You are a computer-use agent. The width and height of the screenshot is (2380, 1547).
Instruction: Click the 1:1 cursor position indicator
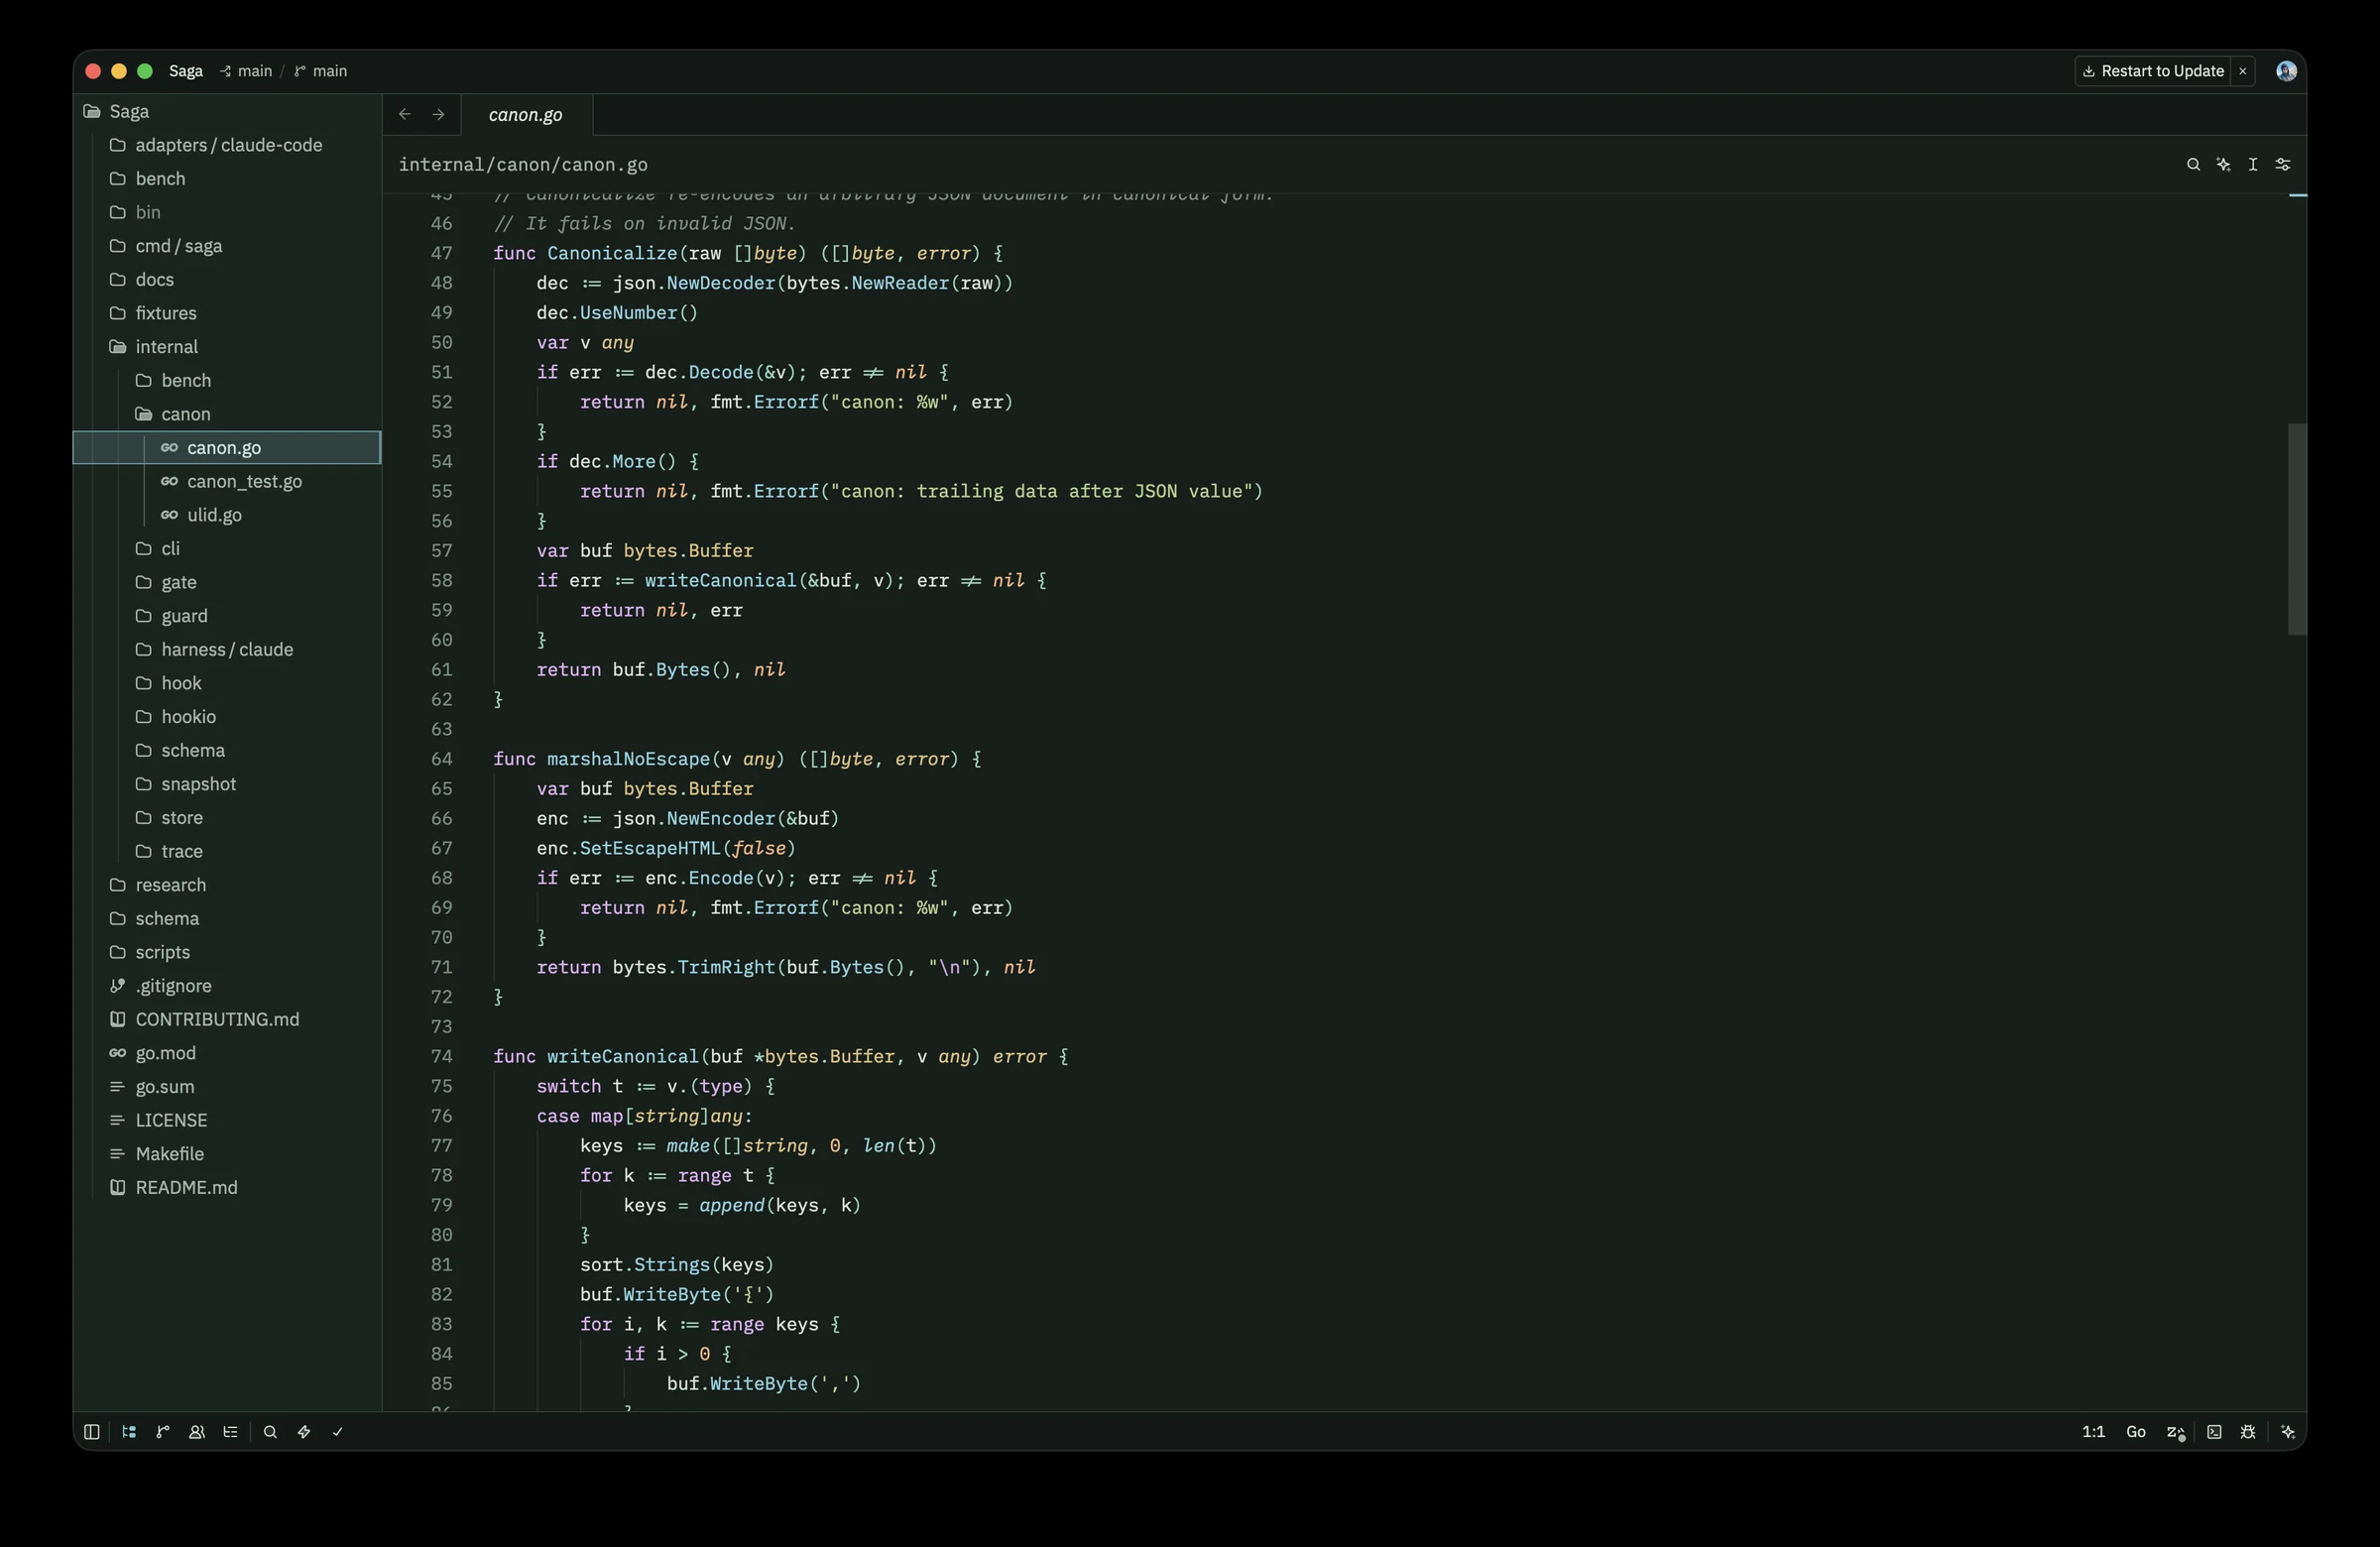pyautogui.click(x=2093, y=1432)
